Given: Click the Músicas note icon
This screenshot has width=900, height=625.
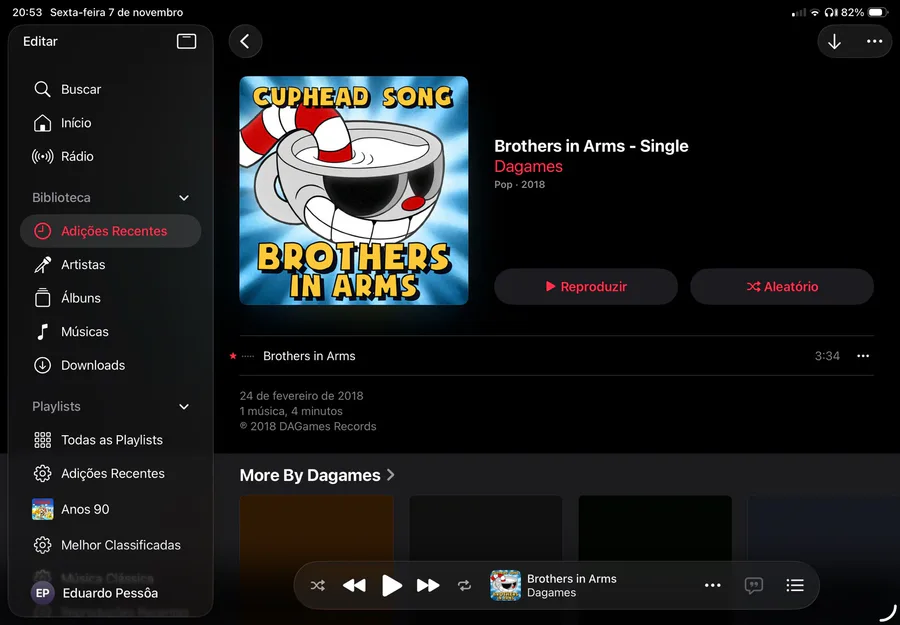Looking at the screenshot, I should (42, 332).
